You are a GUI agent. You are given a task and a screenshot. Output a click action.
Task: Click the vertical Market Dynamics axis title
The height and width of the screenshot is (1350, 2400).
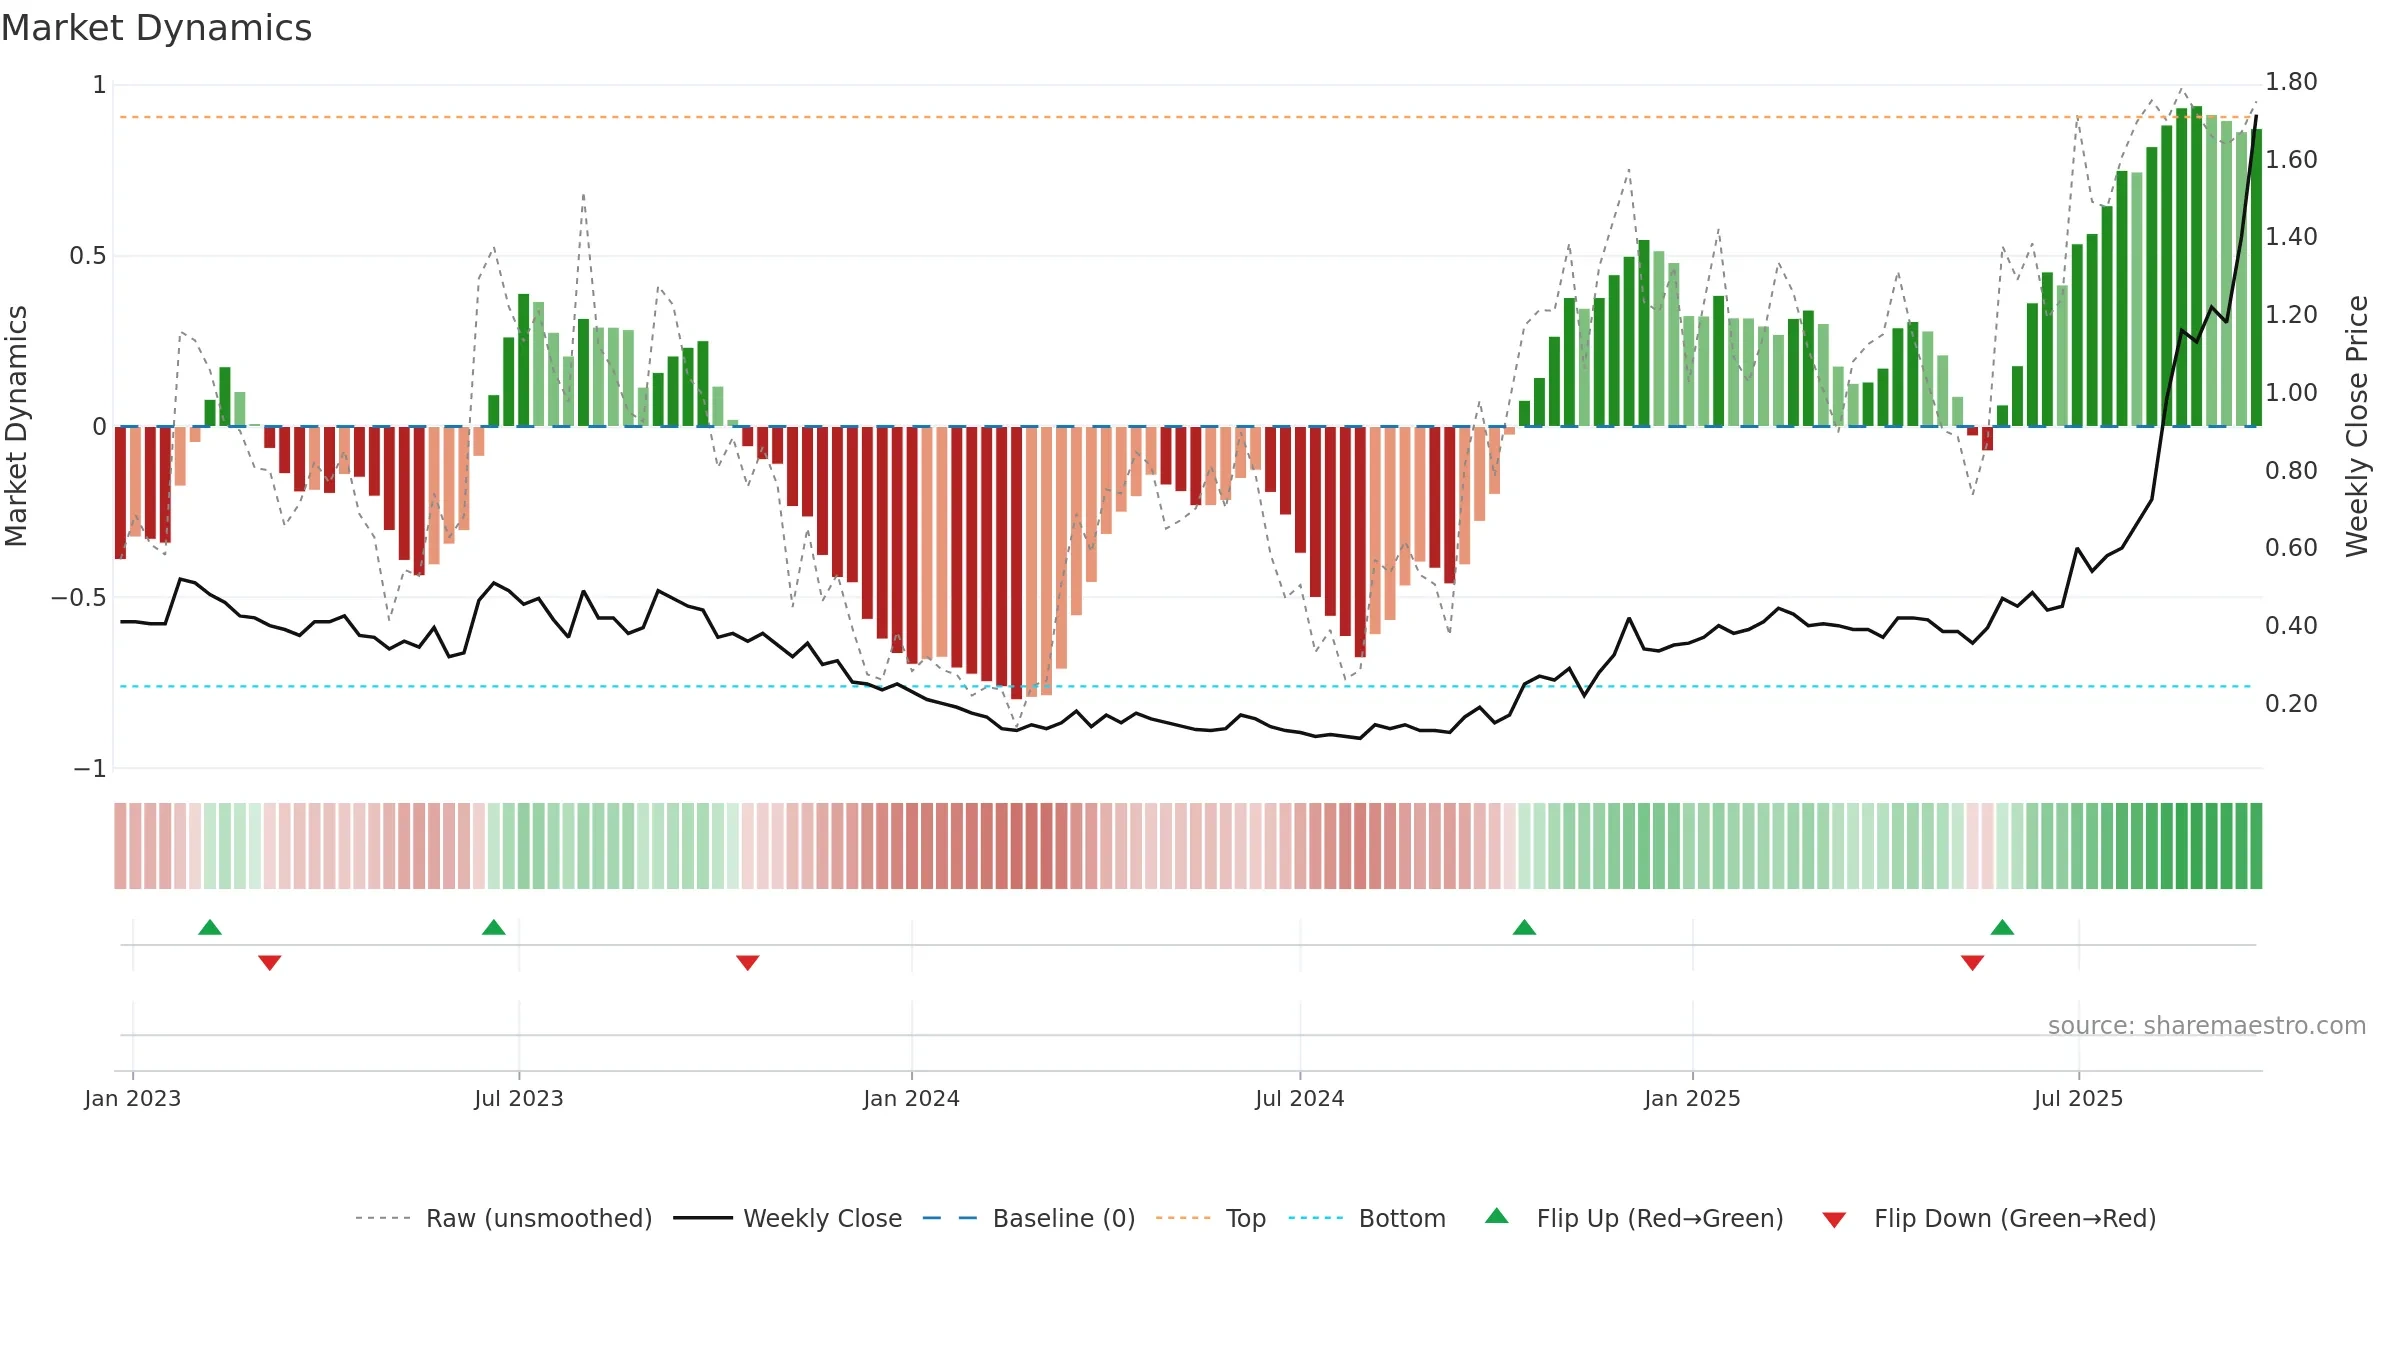[x=16, y=426]
